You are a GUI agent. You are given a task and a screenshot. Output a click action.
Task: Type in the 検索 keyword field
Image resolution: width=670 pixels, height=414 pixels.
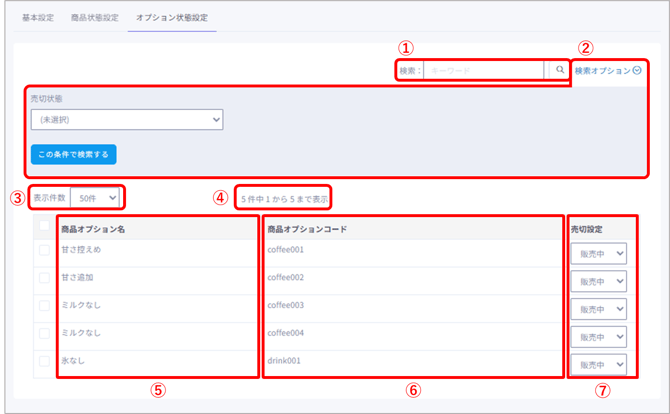coord(485,71)
